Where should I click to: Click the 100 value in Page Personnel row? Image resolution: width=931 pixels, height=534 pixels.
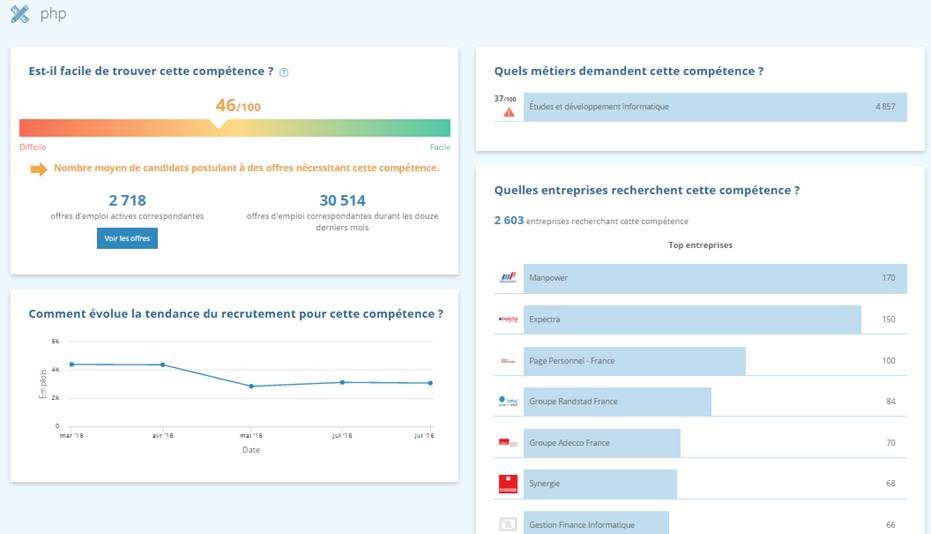(888, 361)
